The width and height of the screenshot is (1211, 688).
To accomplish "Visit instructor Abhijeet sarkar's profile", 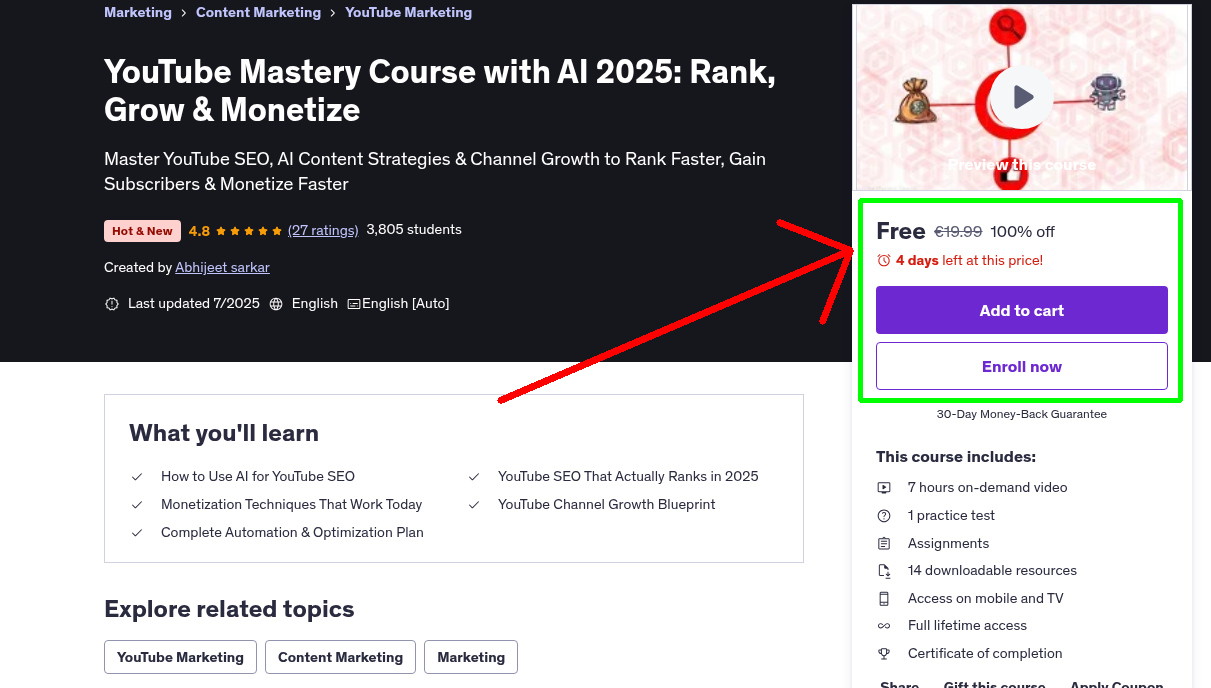I will pyautogui.click(x=222, y=267).
